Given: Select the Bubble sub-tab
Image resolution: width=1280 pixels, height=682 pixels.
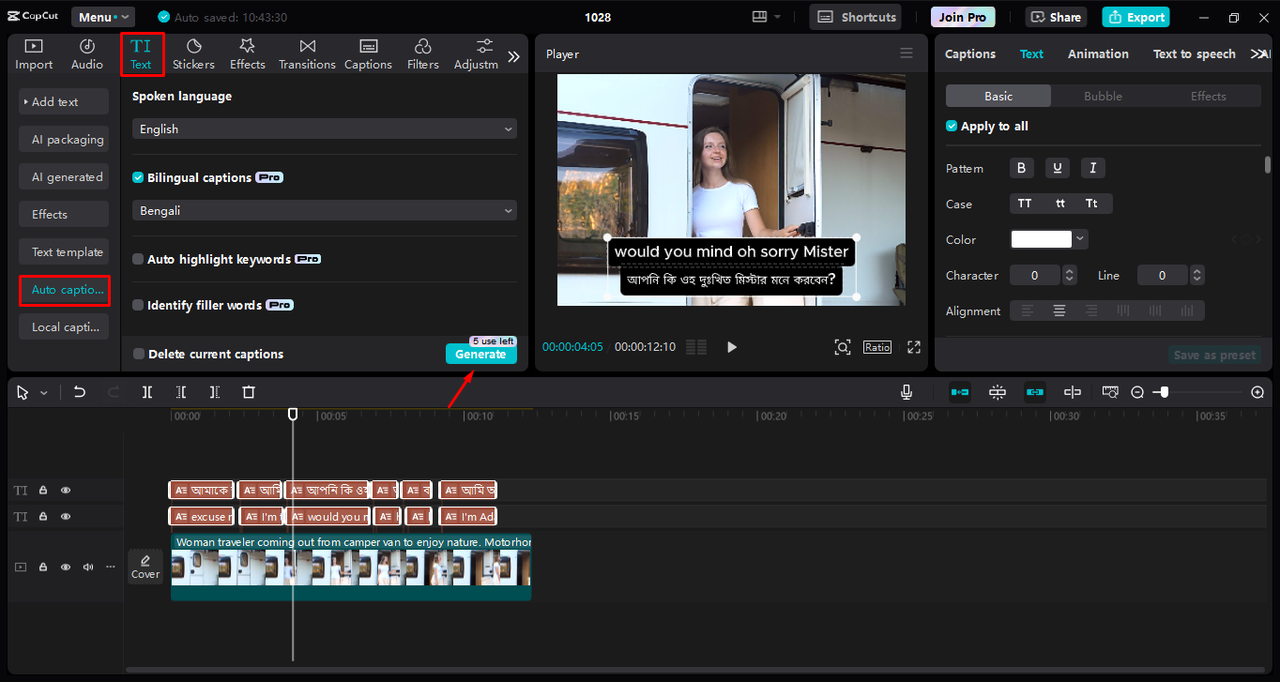Looking at the screenshot, I should (1103, 96).
